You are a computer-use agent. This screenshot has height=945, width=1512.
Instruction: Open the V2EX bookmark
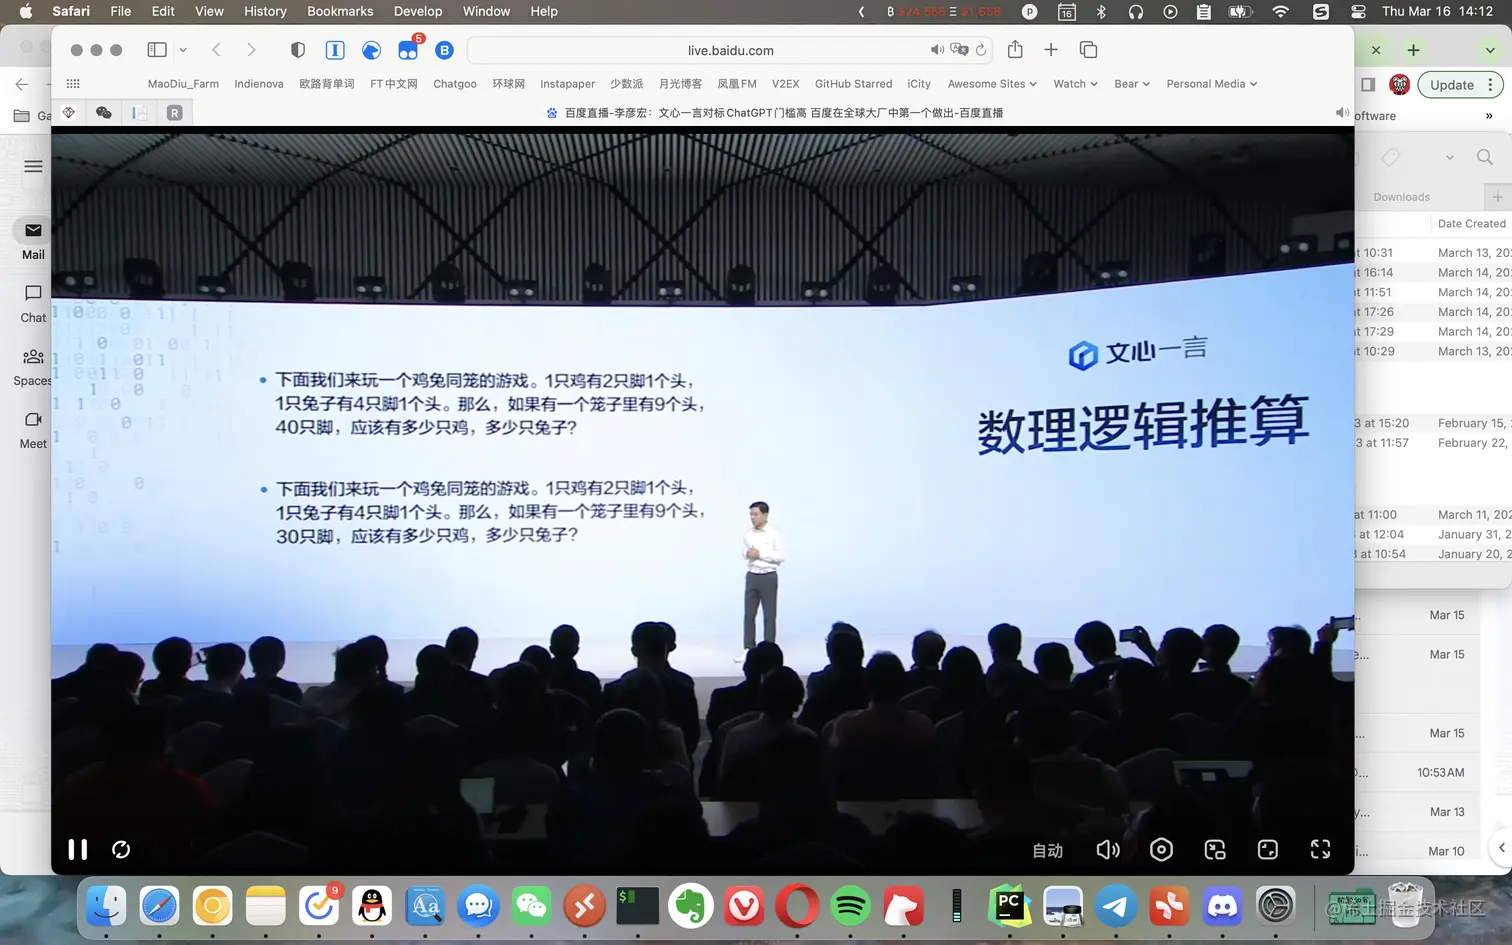pos(786,84)
